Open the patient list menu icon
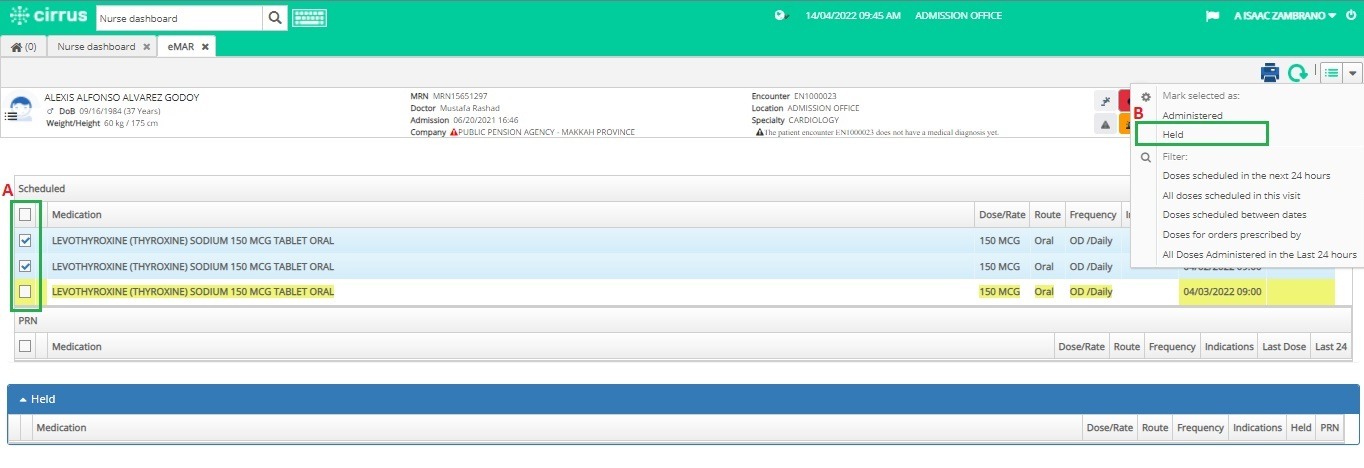The height and width of the screenshot is (468, 1364). click(10, 116)
